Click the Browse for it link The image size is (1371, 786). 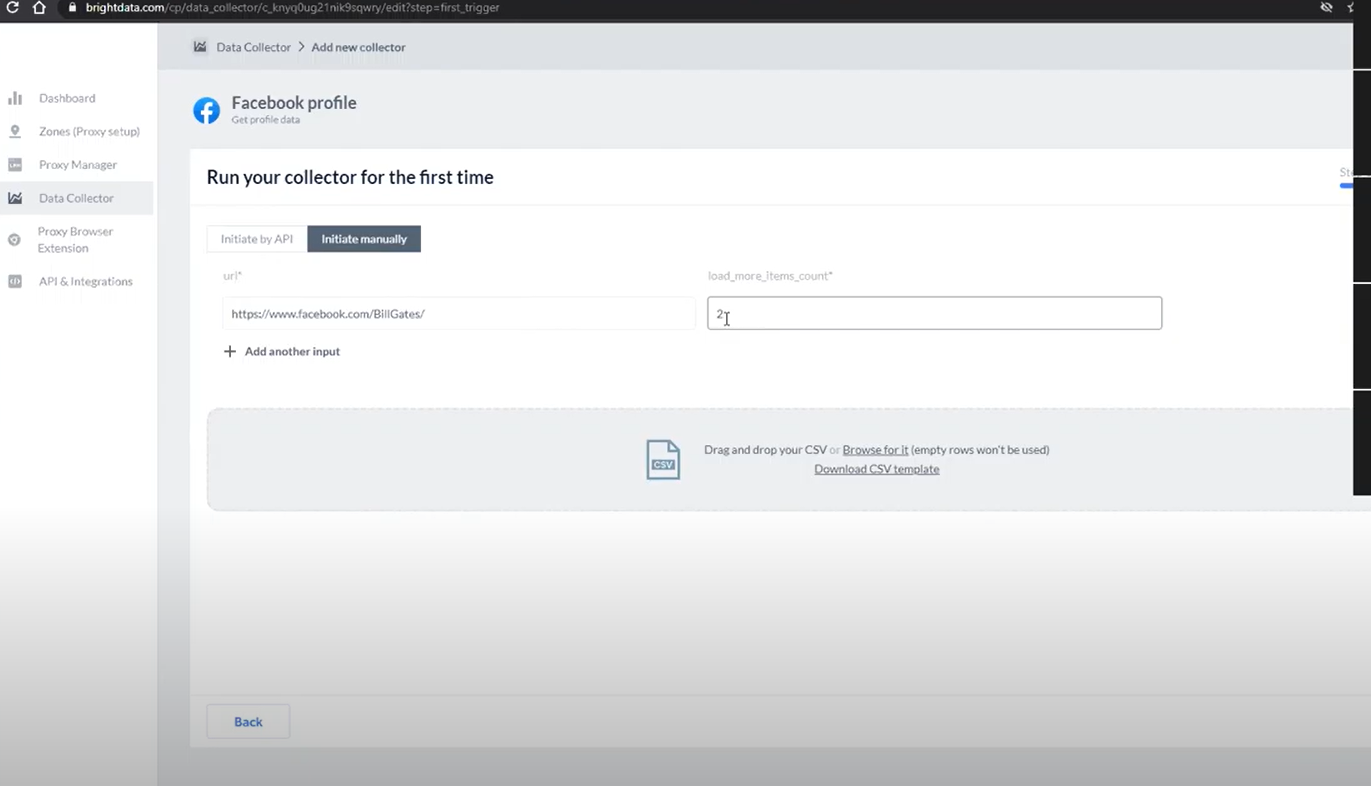tap(875, 450)
